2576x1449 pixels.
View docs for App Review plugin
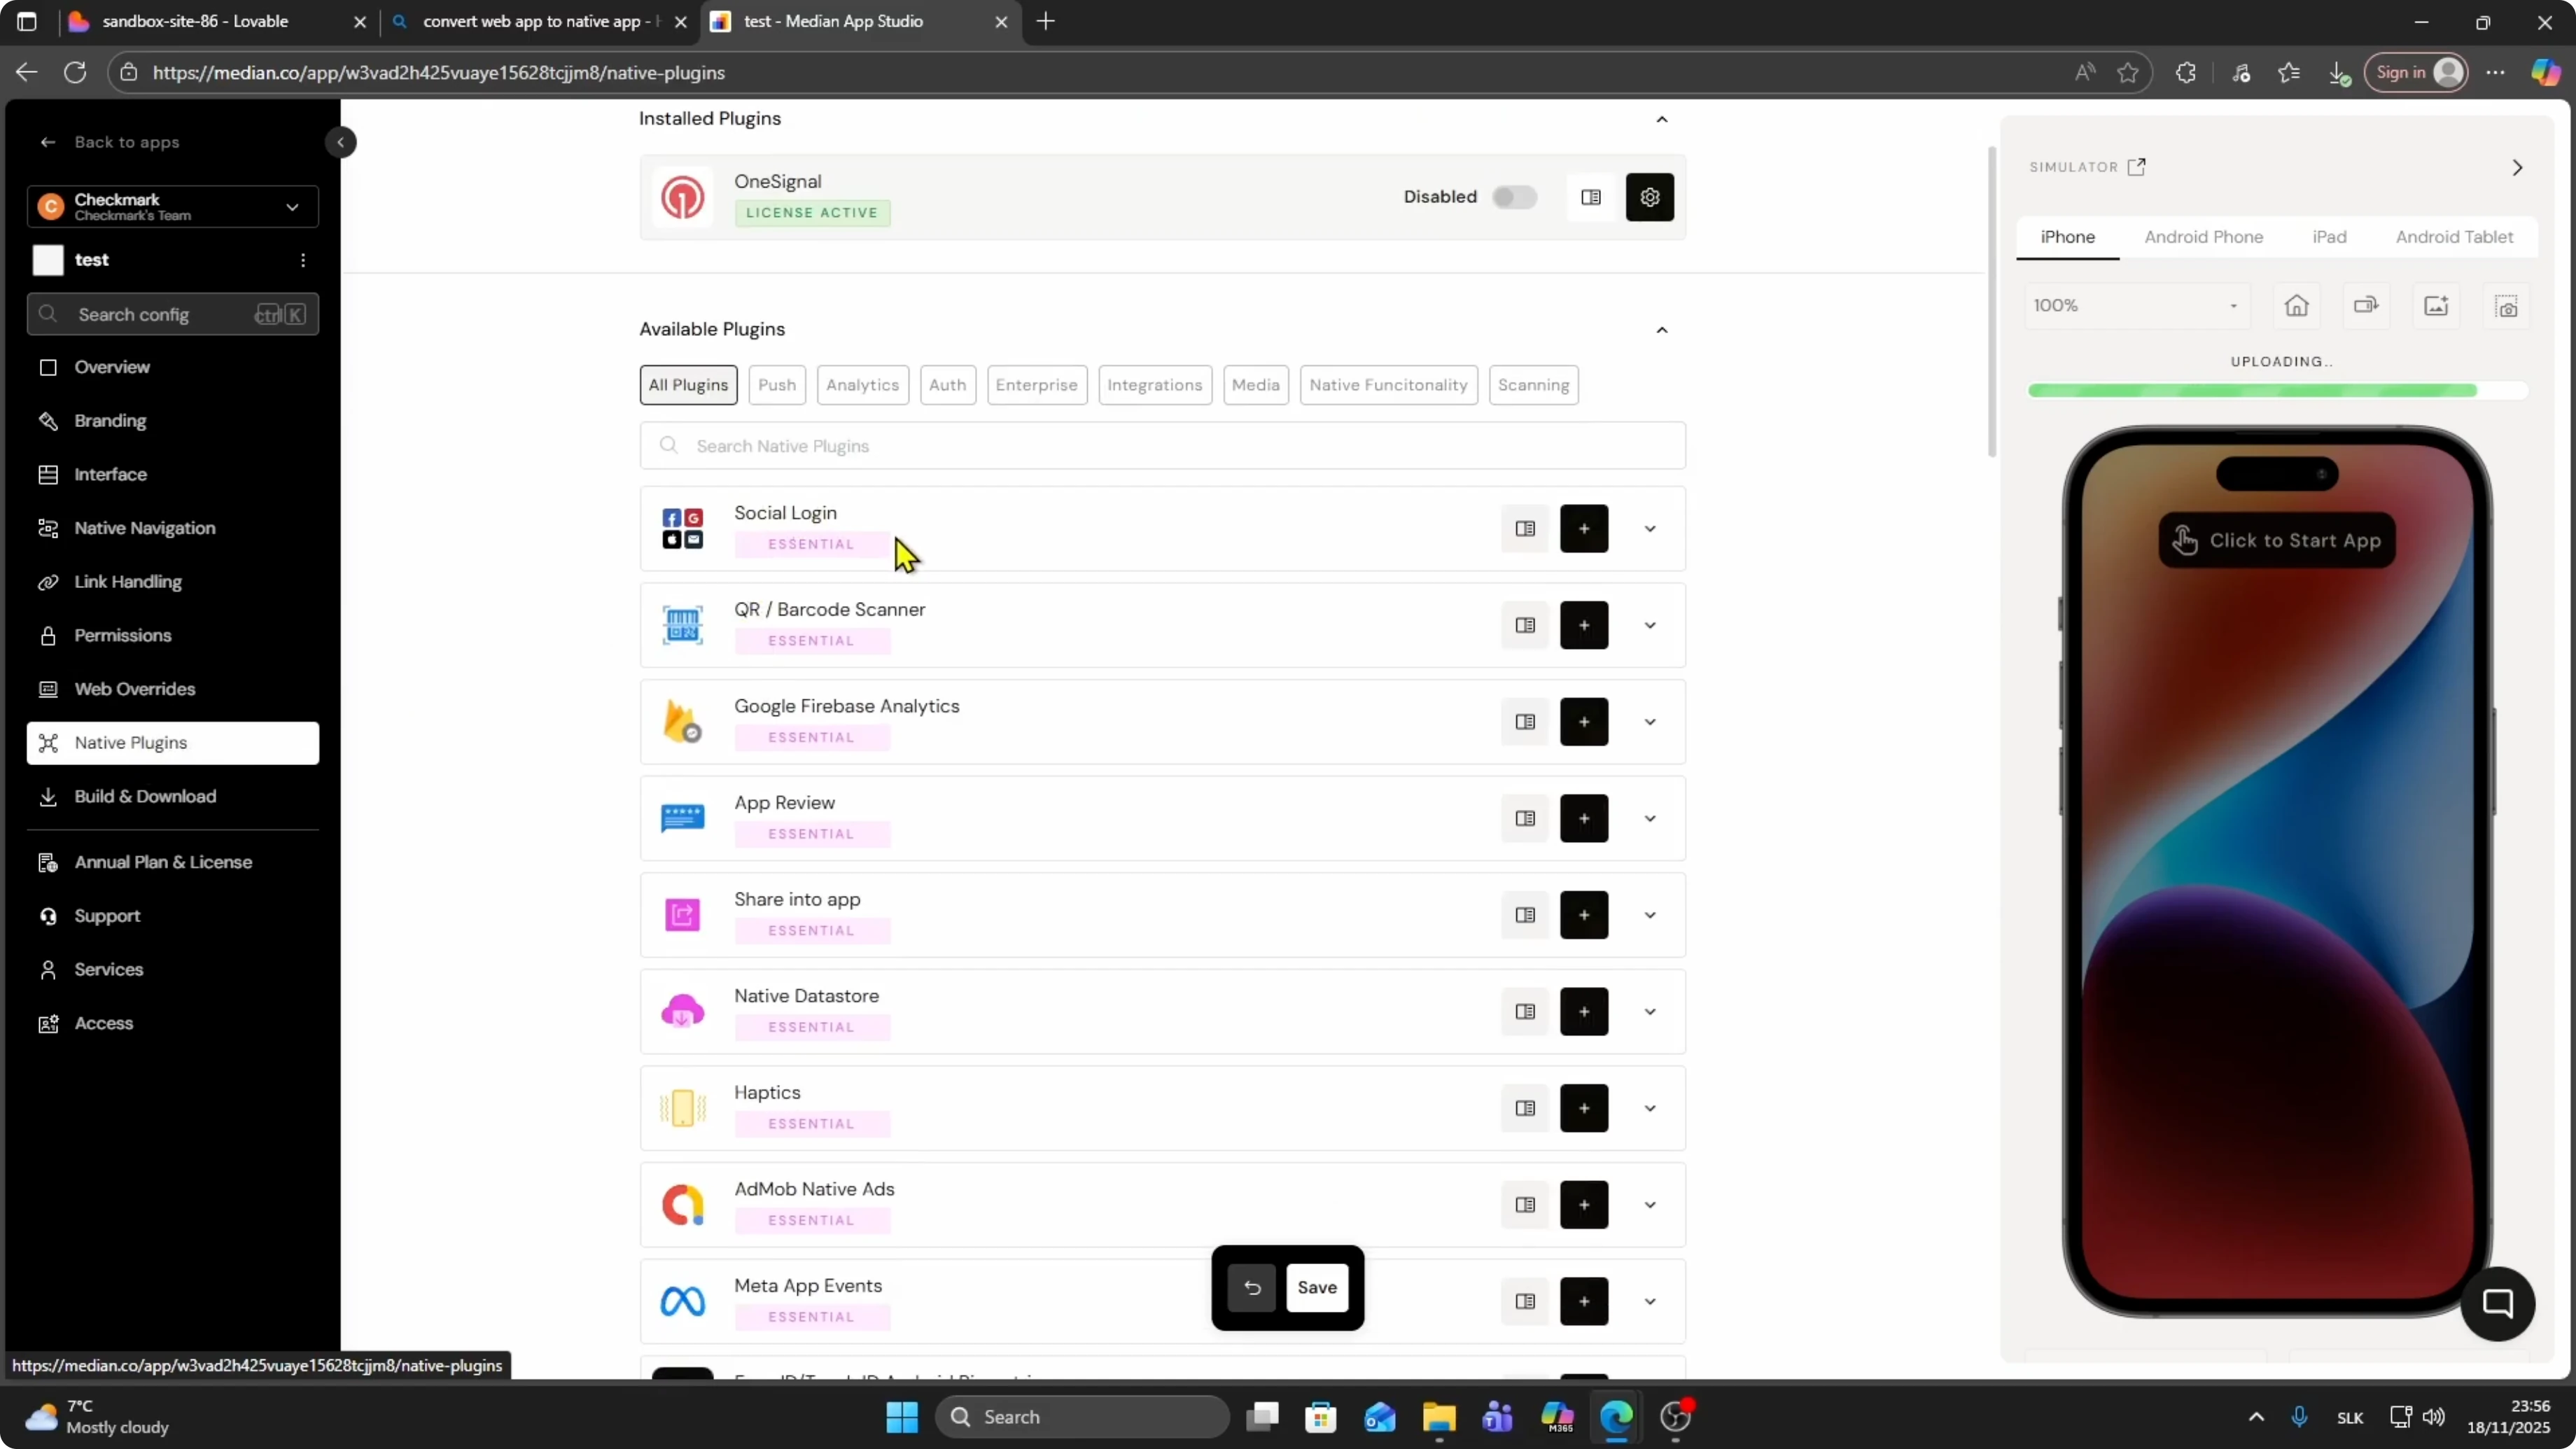[1525, 819]
